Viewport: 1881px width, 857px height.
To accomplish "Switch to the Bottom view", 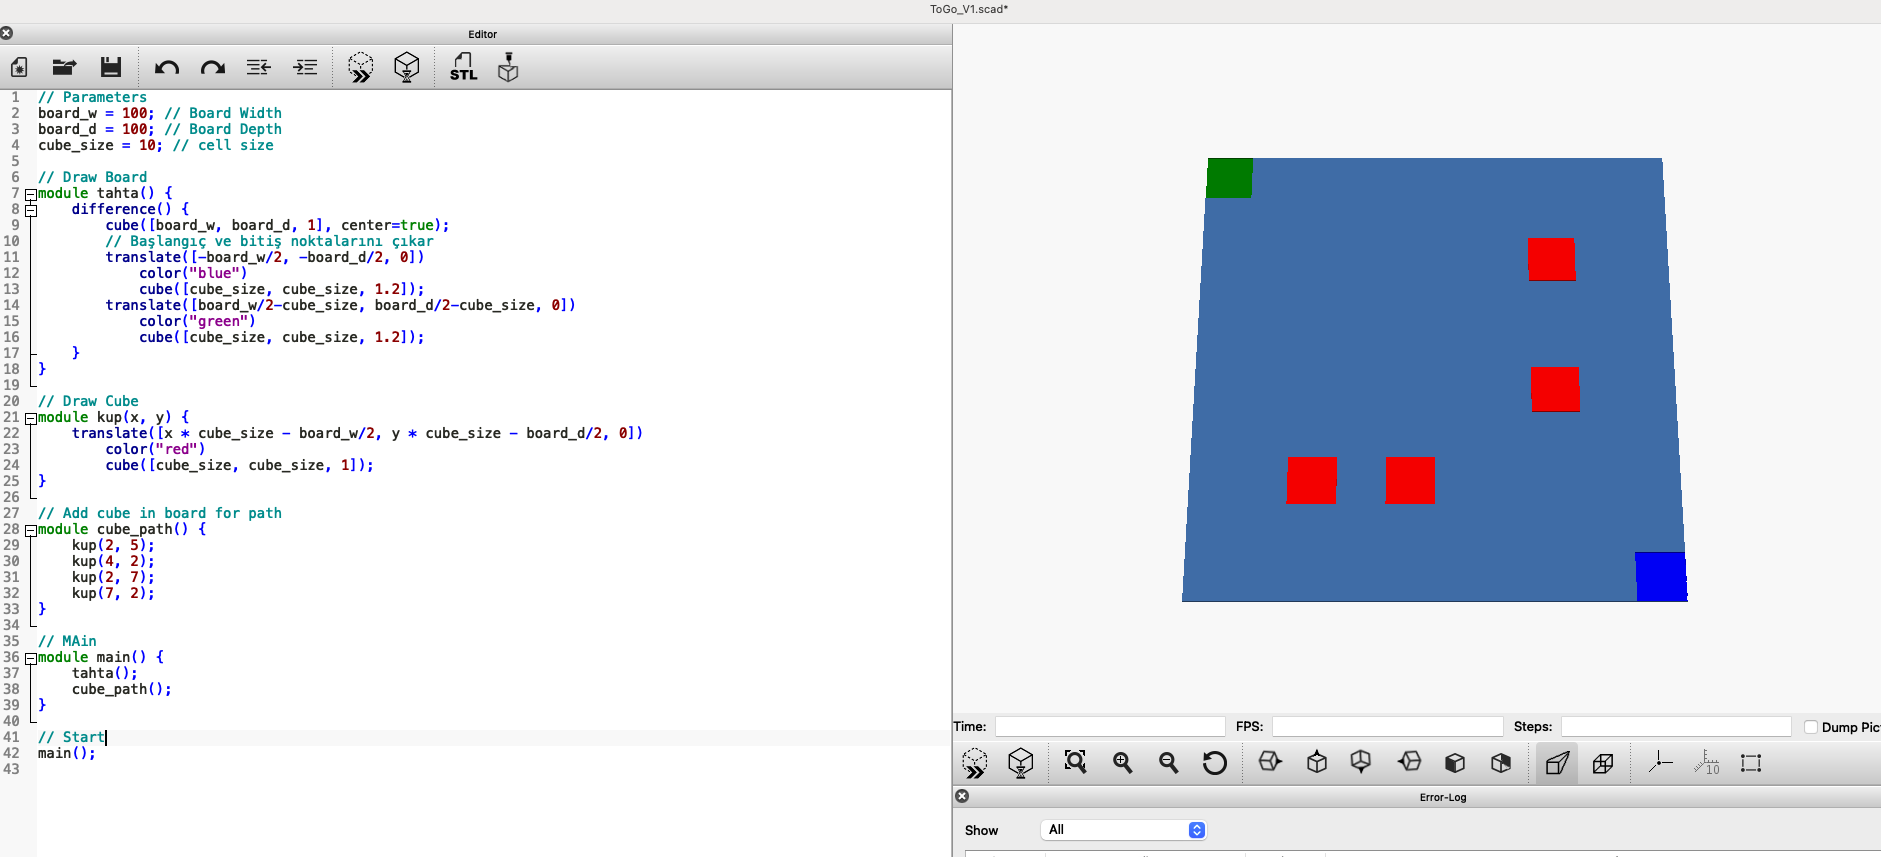I will coord(1361,762).
